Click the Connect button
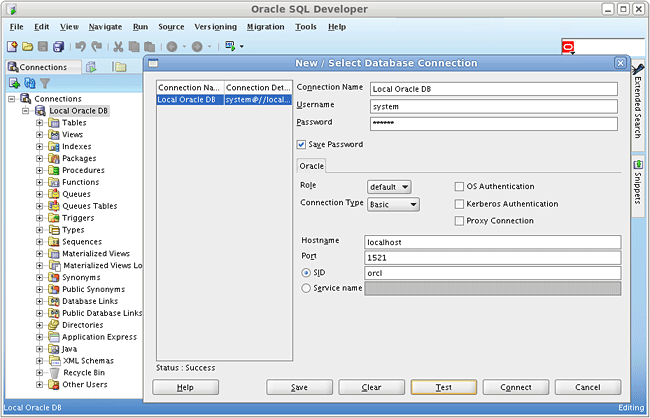This screenshot has height=418, width=650. pyautogui.click(x=516, y=387)
